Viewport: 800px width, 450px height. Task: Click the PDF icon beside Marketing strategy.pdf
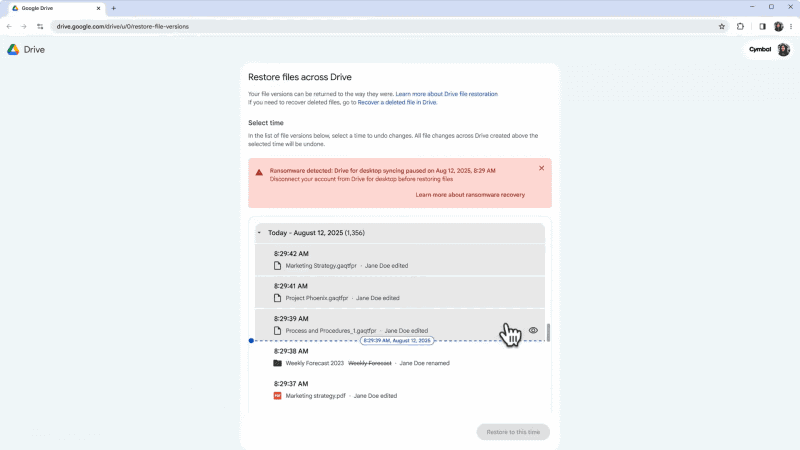coord(278,396)
